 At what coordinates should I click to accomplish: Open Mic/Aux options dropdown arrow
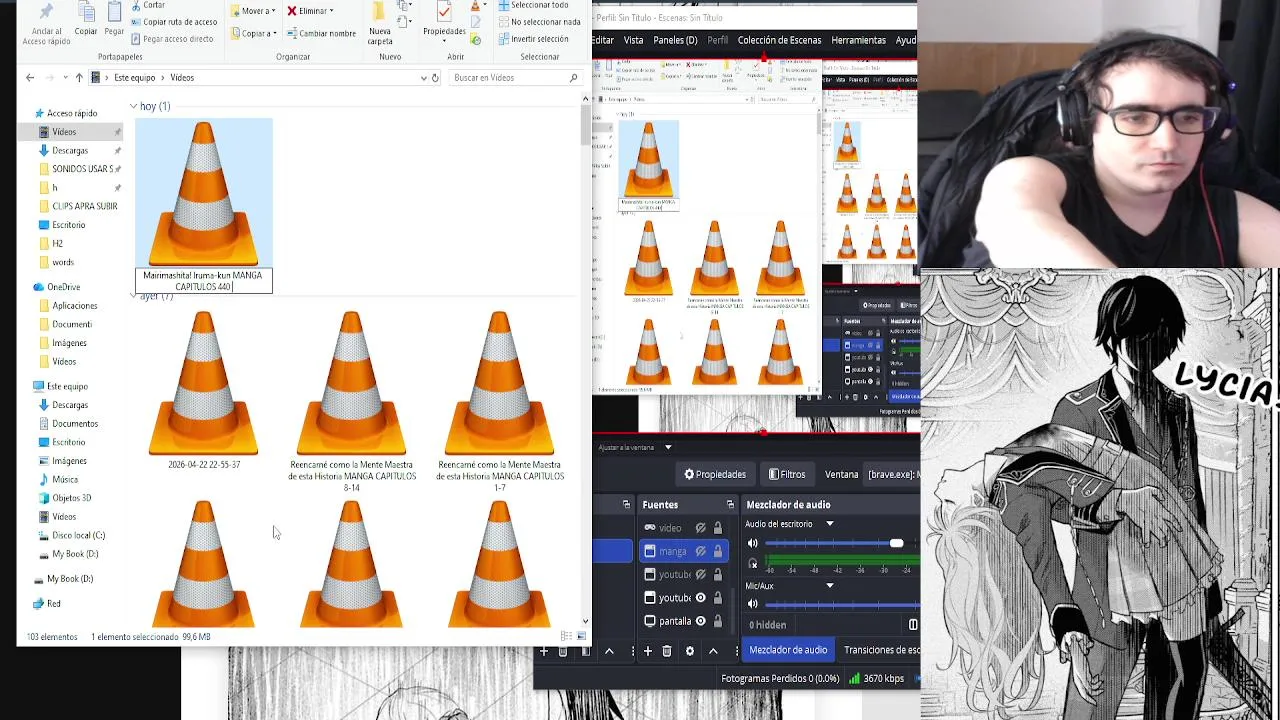pos(829,585)
